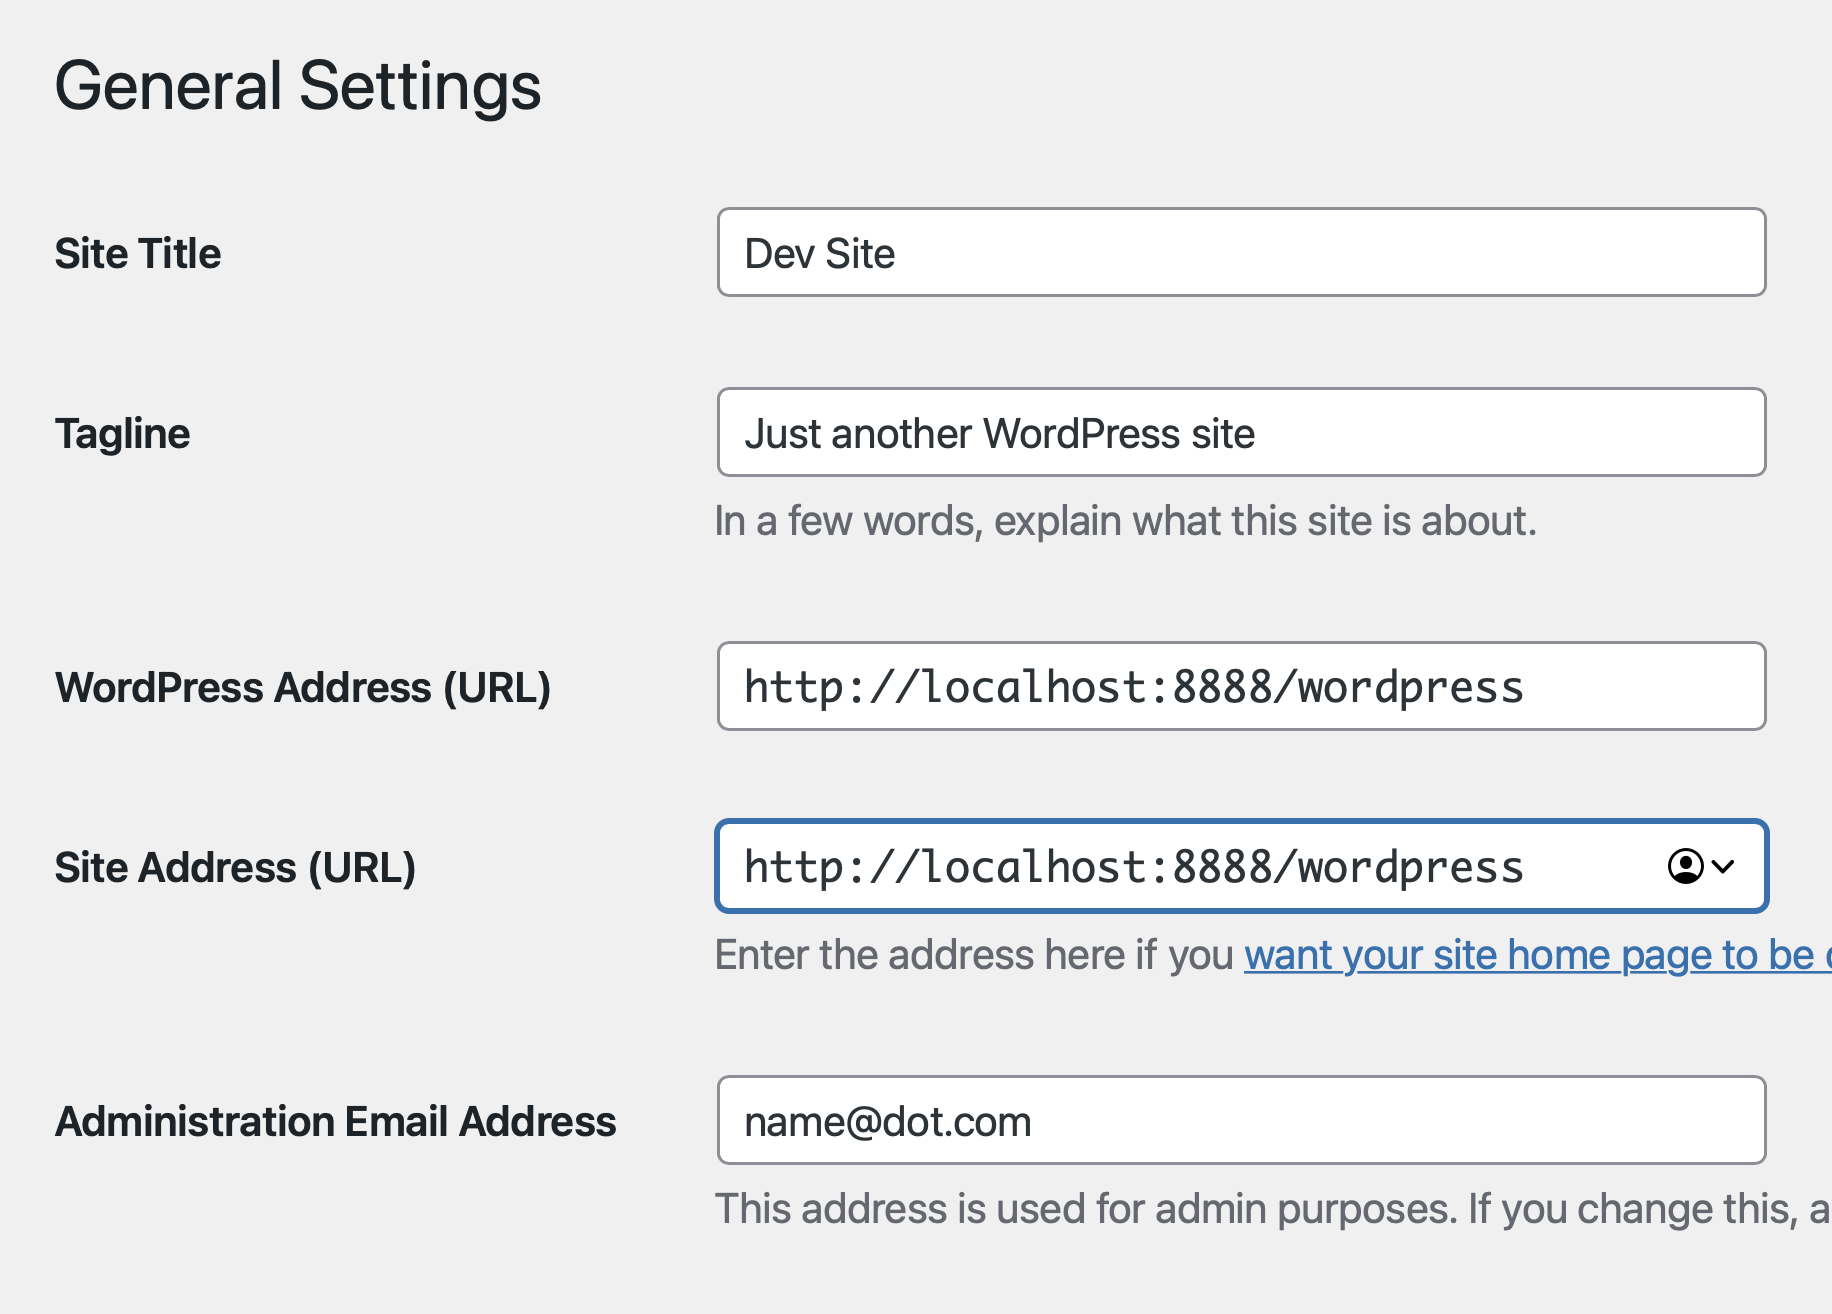Click the 'WordPress Address (URL)' label
Image resolution: width=1832 pixels, height=1314 pixels.
coord(303,688)
